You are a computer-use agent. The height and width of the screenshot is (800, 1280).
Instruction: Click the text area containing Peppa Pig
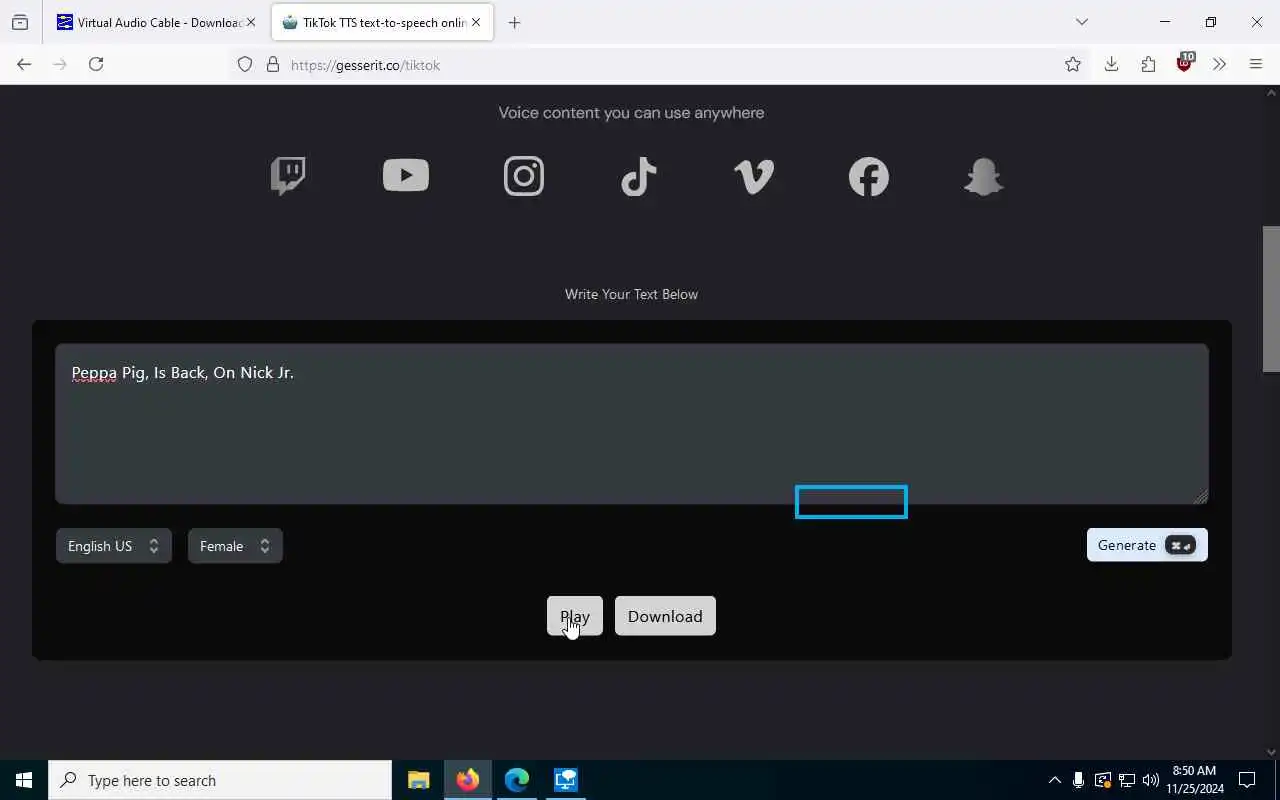click(x=632, y=424)
